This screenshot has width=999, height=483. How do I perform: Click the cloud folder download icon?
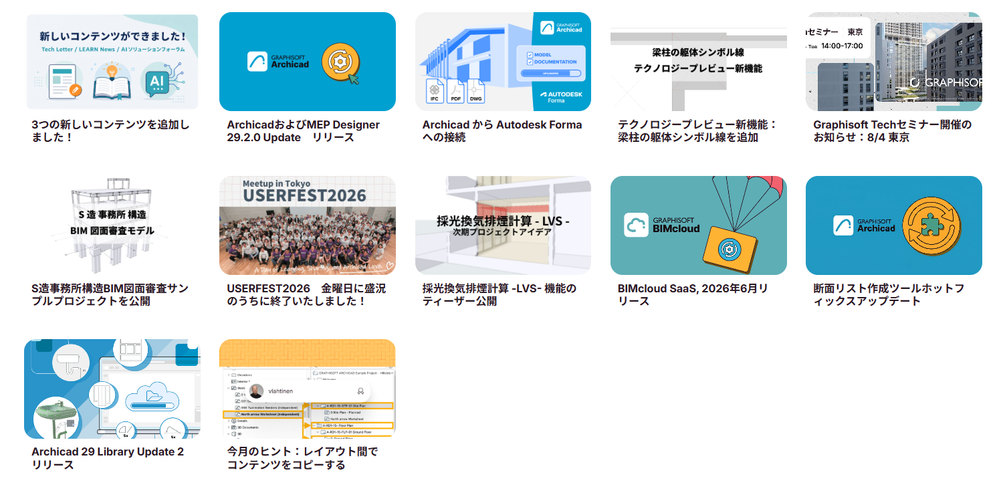tap(154, 396)
